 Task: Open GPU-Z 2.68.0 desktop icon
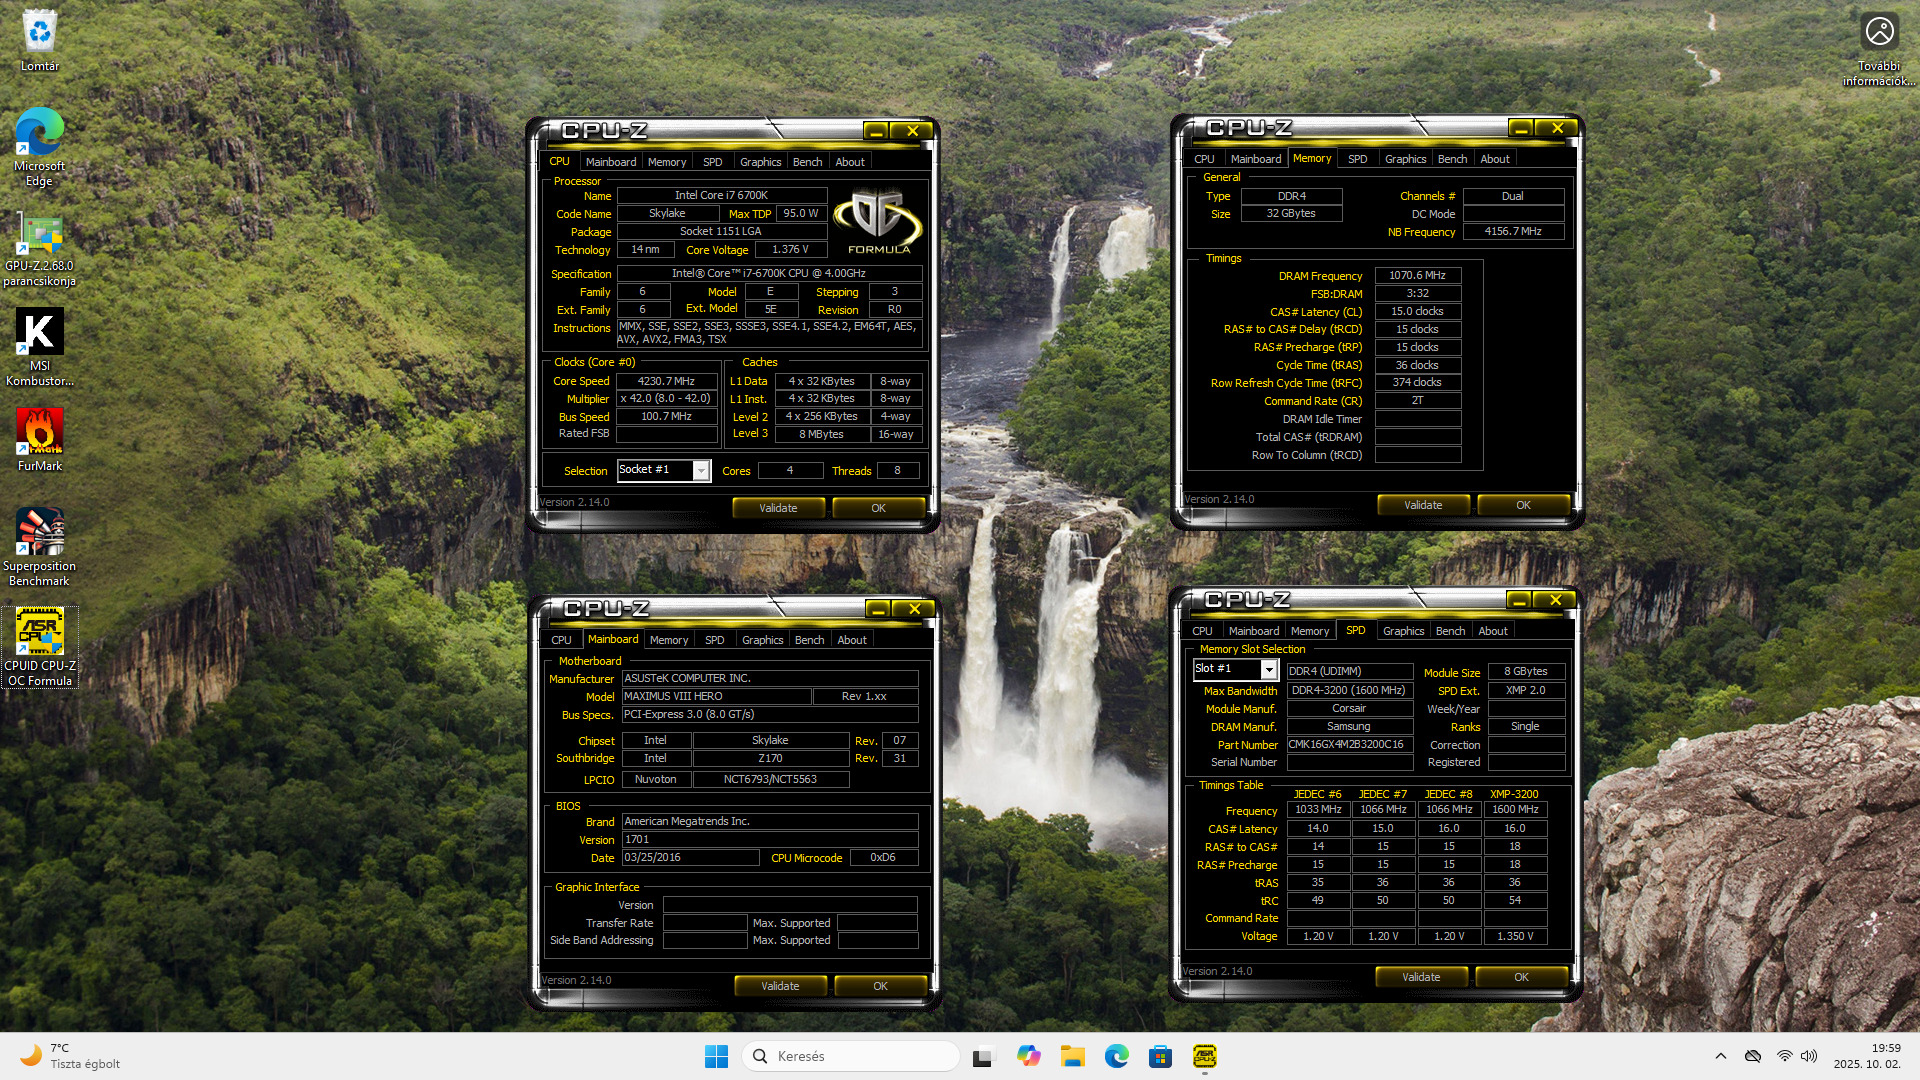pos(40,236)
